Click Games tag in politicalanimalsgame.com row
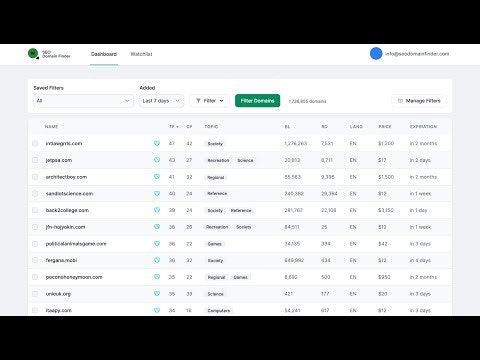Viewport: 480px width, 360px height. 214,244
